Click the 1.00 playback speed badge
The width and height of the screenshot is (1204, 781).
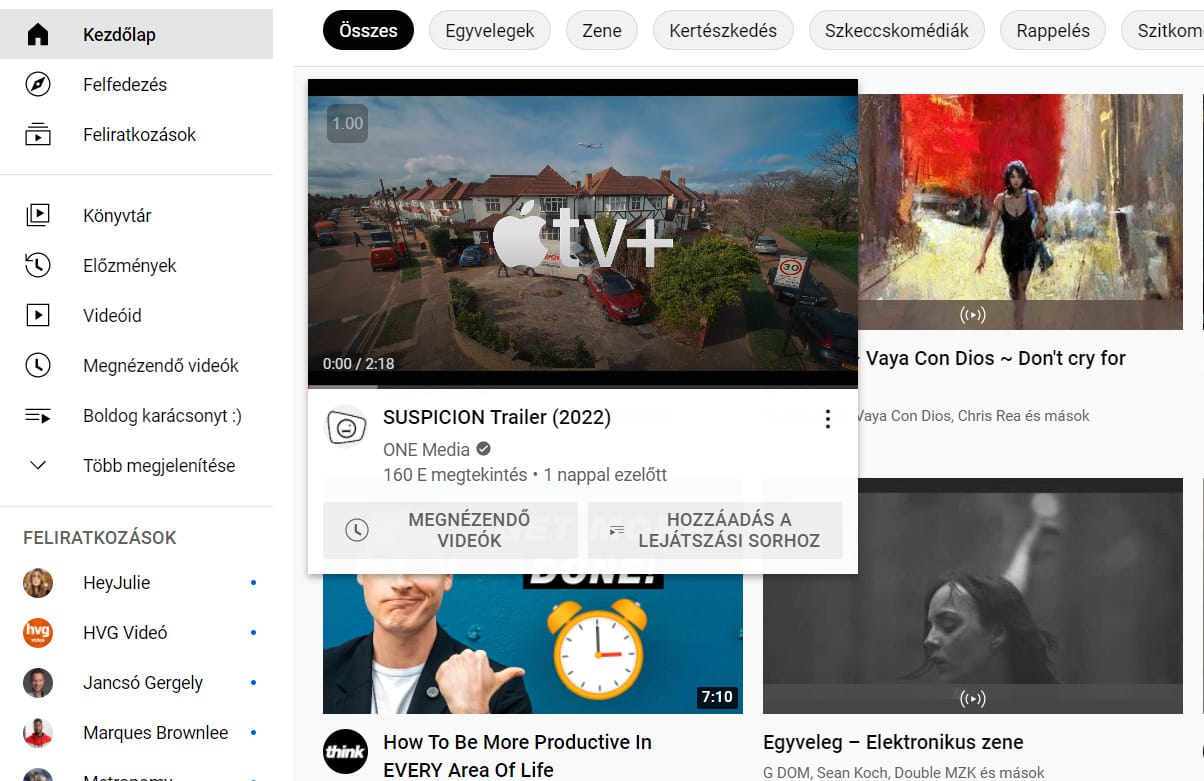click(x=347, y=123)
